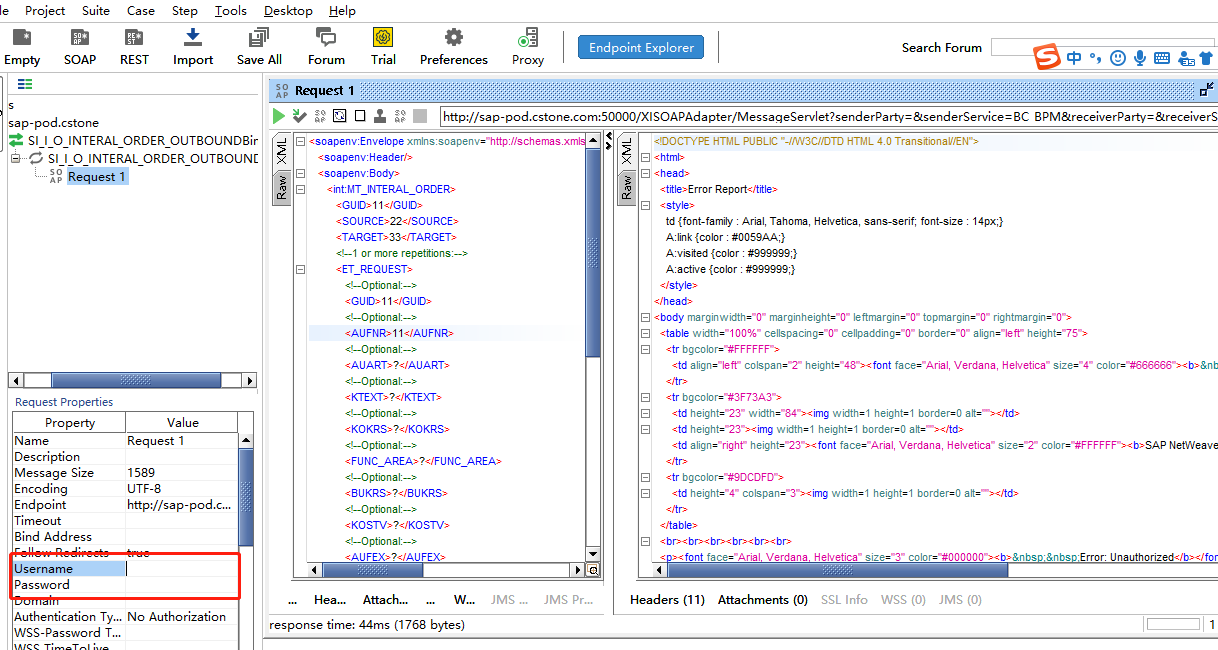The width and height of the screenshot is (1218, 650).
Task: Open the Case menu
Action: [x=141, y=10]
